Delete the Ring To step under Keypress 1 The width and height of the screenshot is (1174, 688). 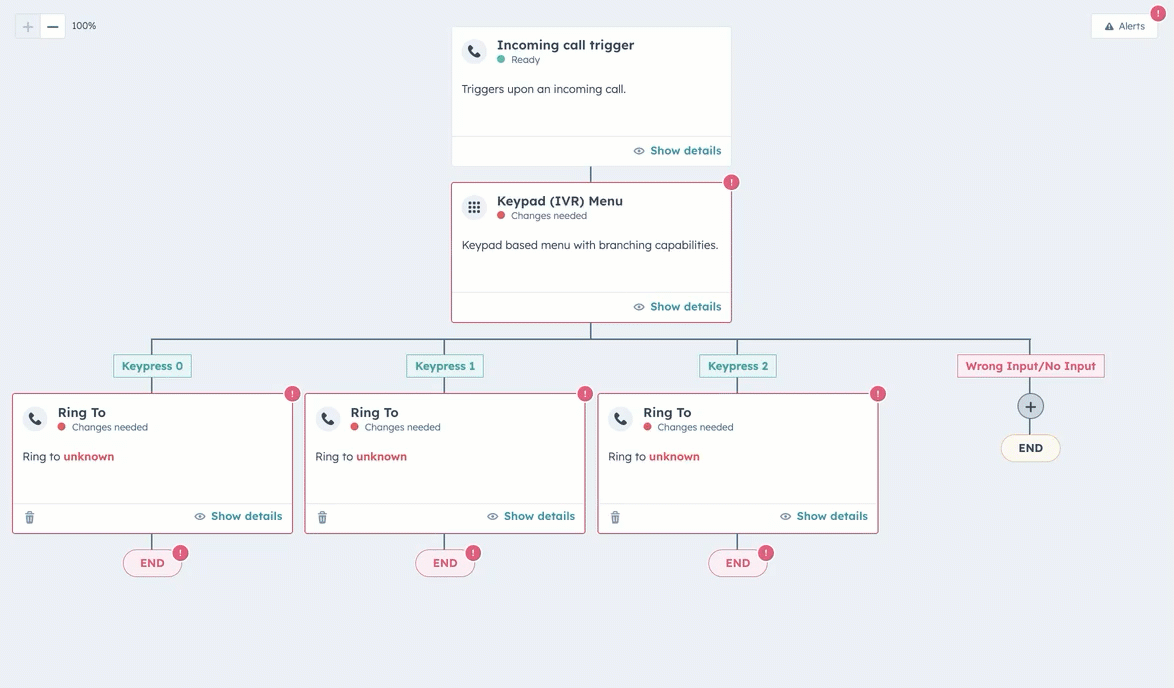tap(322, 517)
